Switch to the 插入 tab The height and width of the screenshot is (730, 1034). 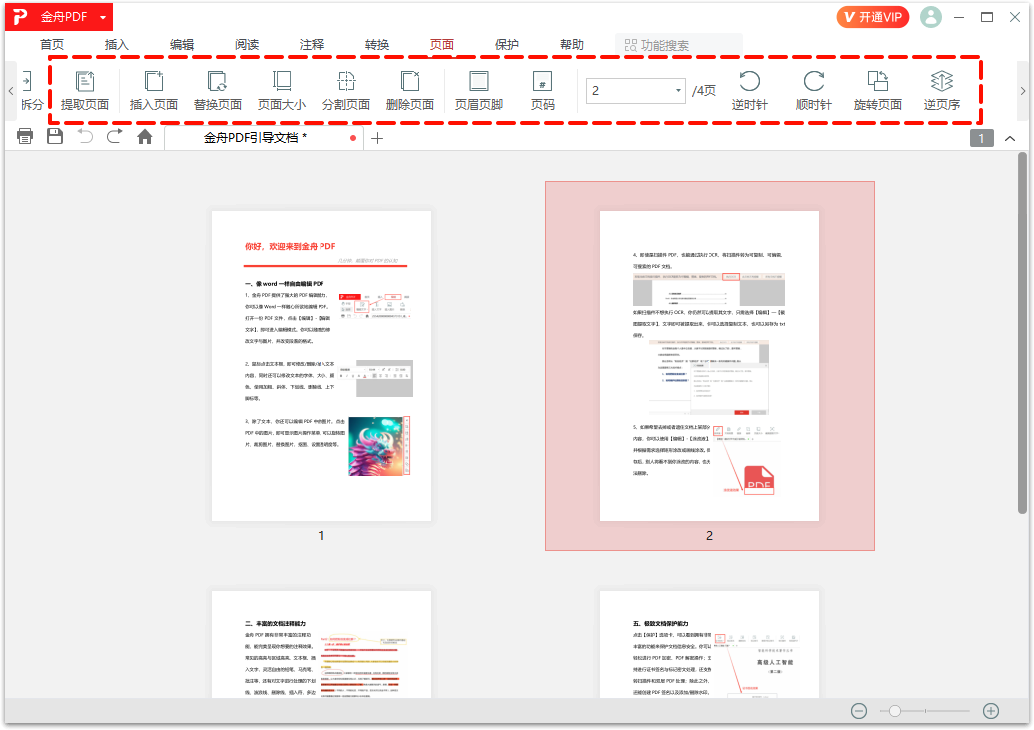click(x=116, y=44)
